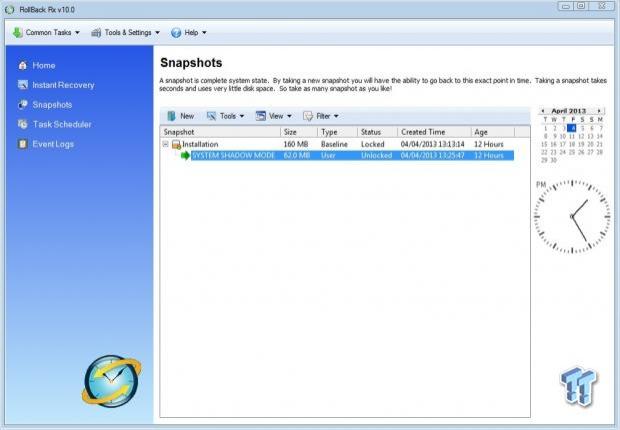Click the Help question mark icon
620x430 pixels.
[x=176, y=33]
